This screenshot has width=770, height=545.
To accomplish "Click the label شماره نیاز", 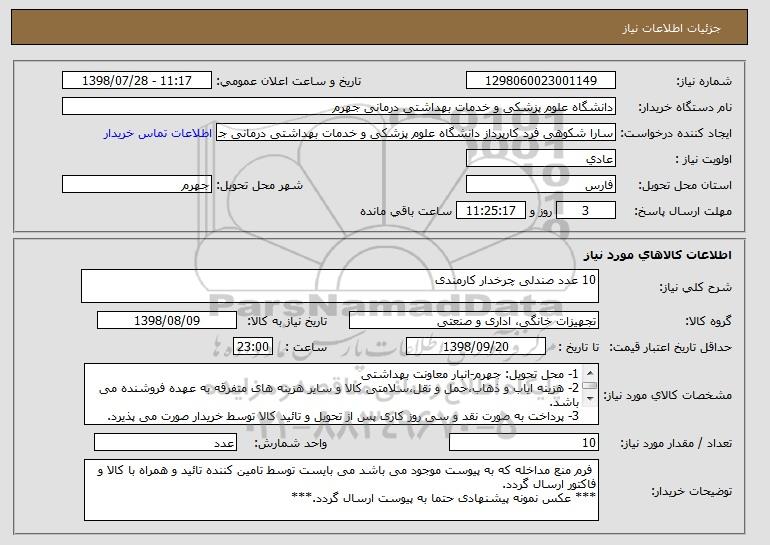I will pyautogui.click(x=704, y=81).
